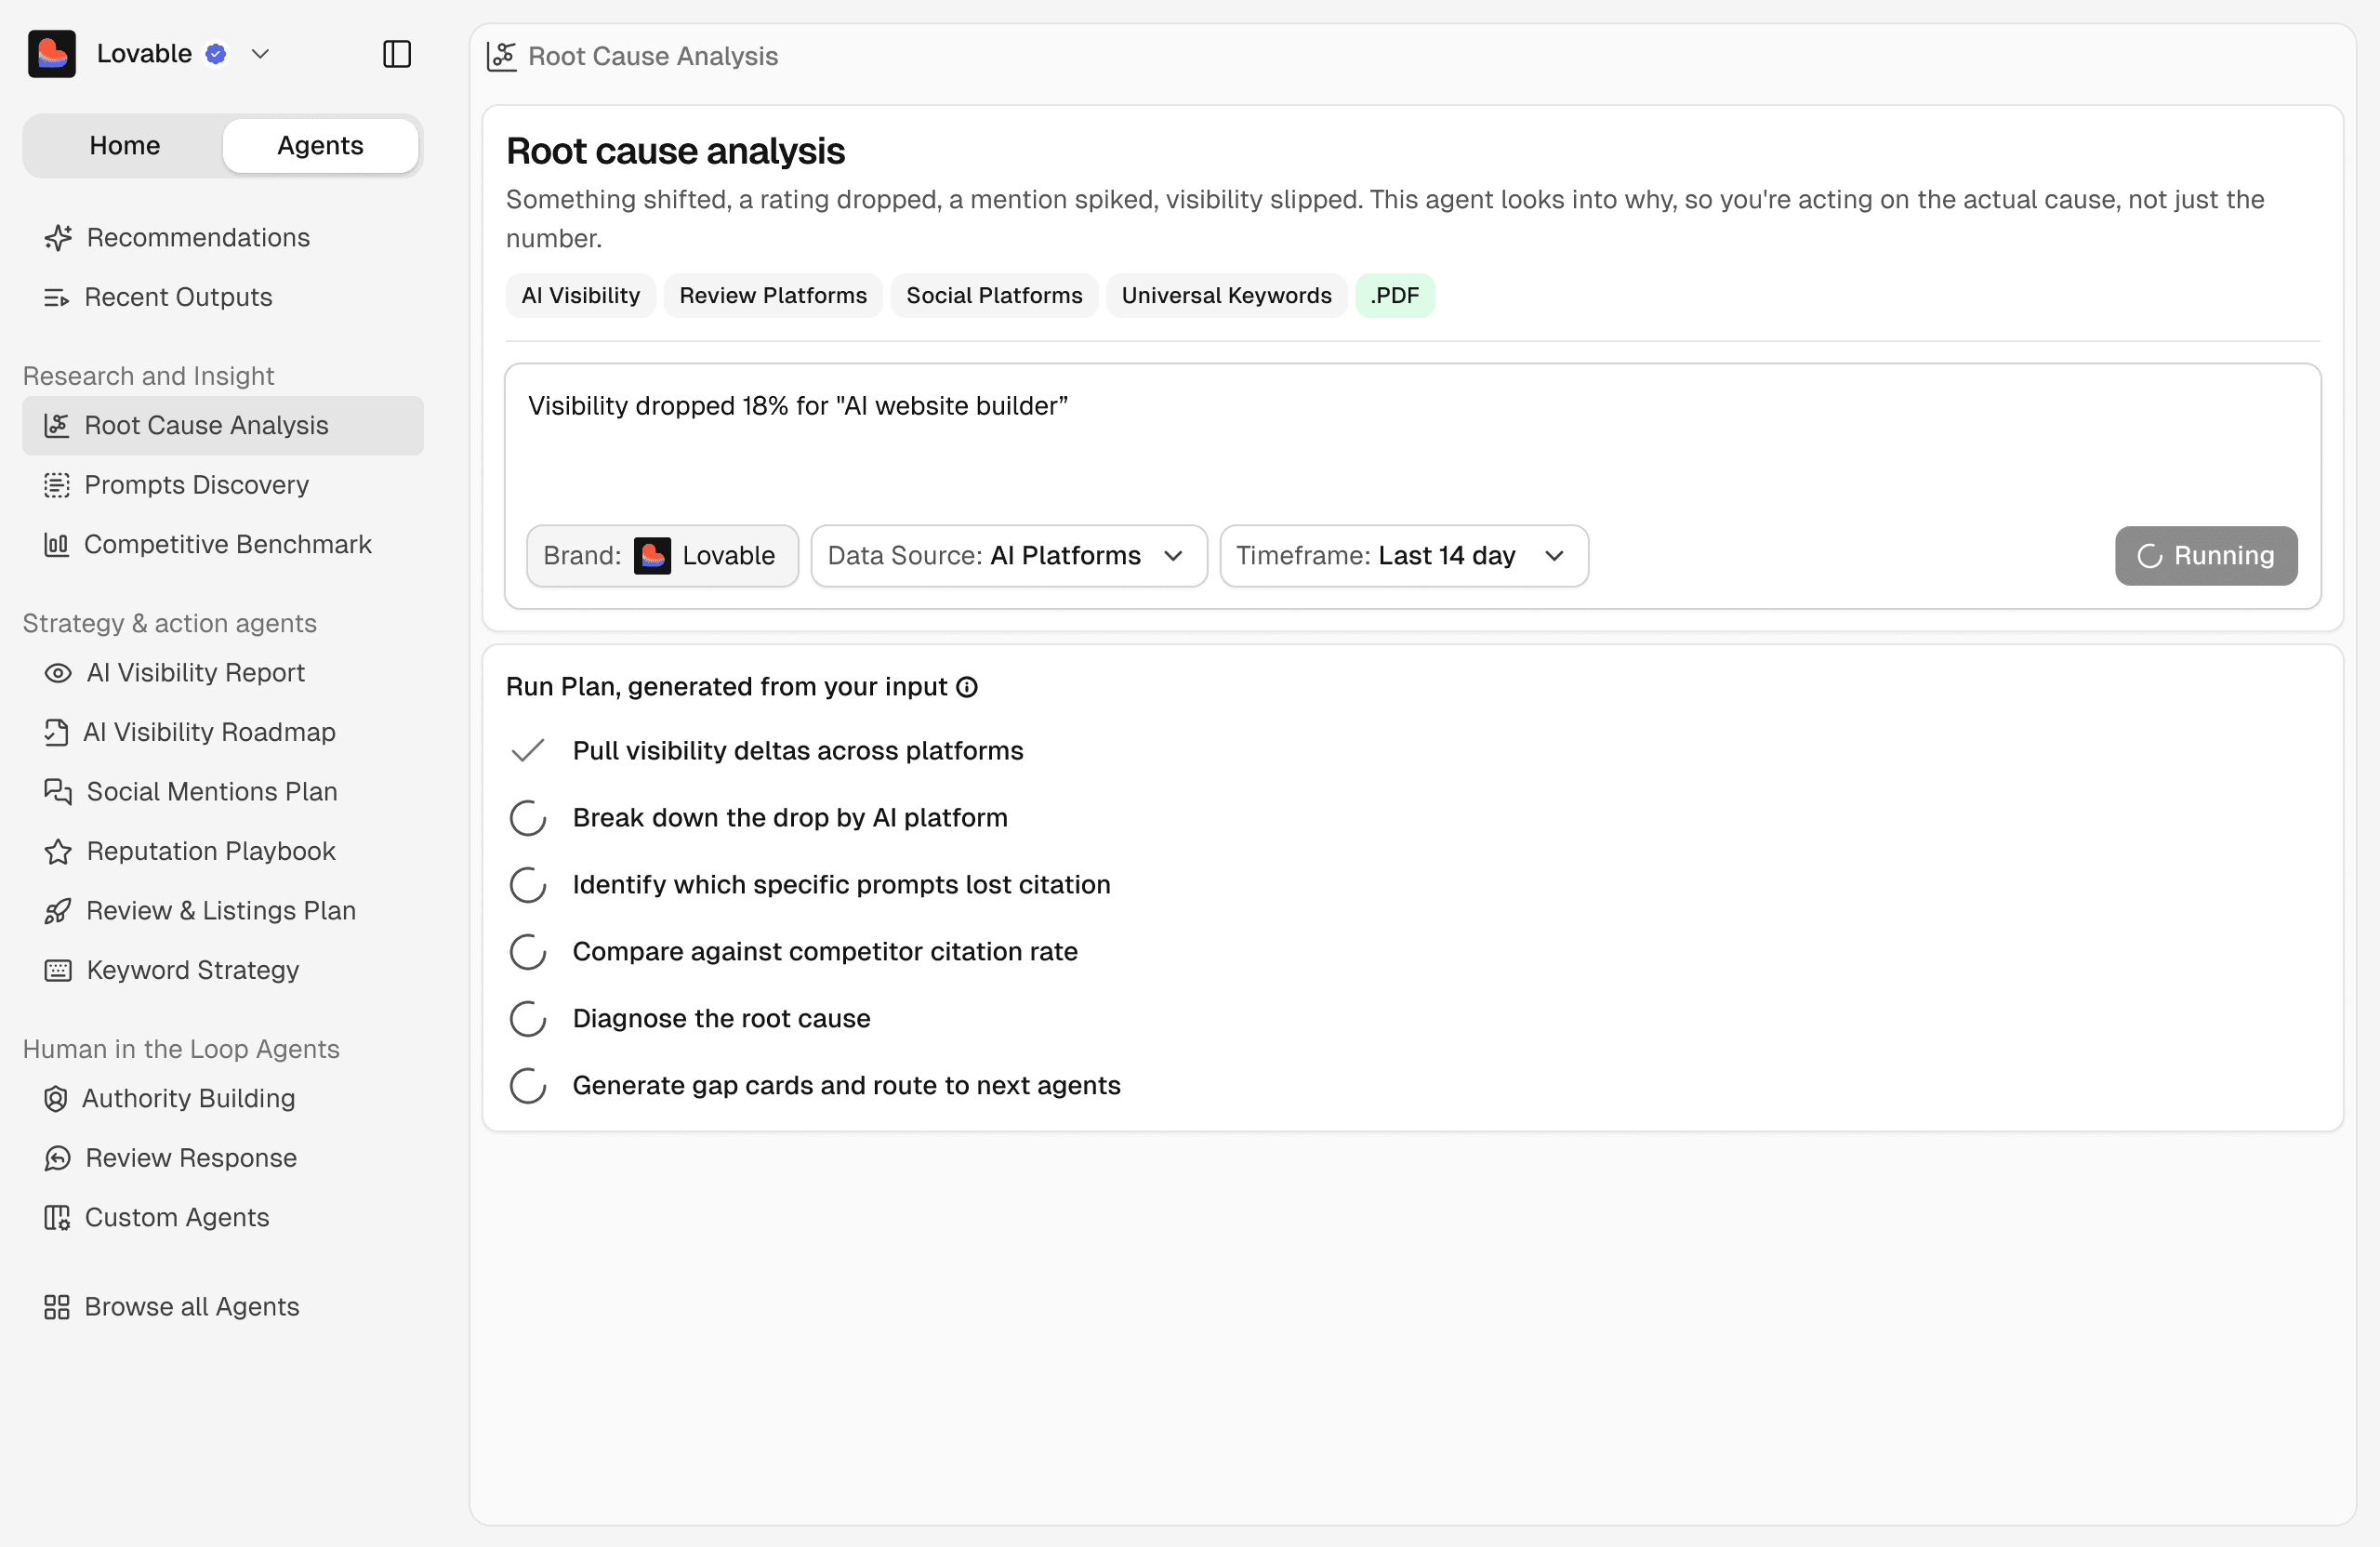2380x1547 pixels.
Task: Expand the Lovable workspace chevron
Action: pyautogui.click(x=261, y=54)
